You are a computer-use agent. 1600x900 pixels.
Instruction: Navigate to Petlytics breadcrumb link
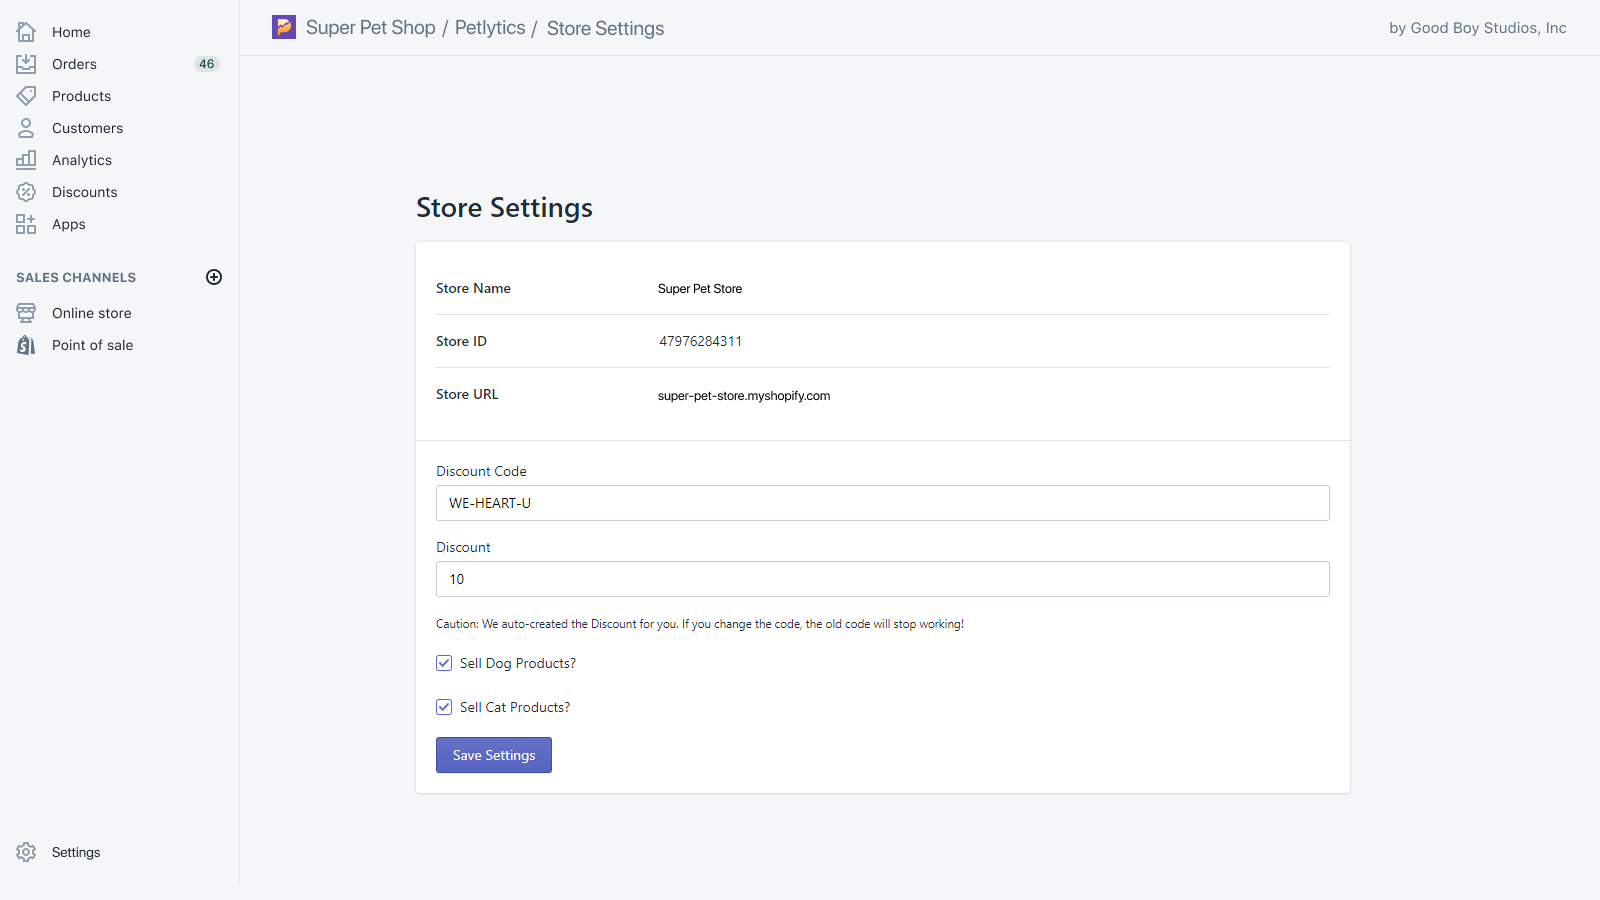[x=489, y=28]
